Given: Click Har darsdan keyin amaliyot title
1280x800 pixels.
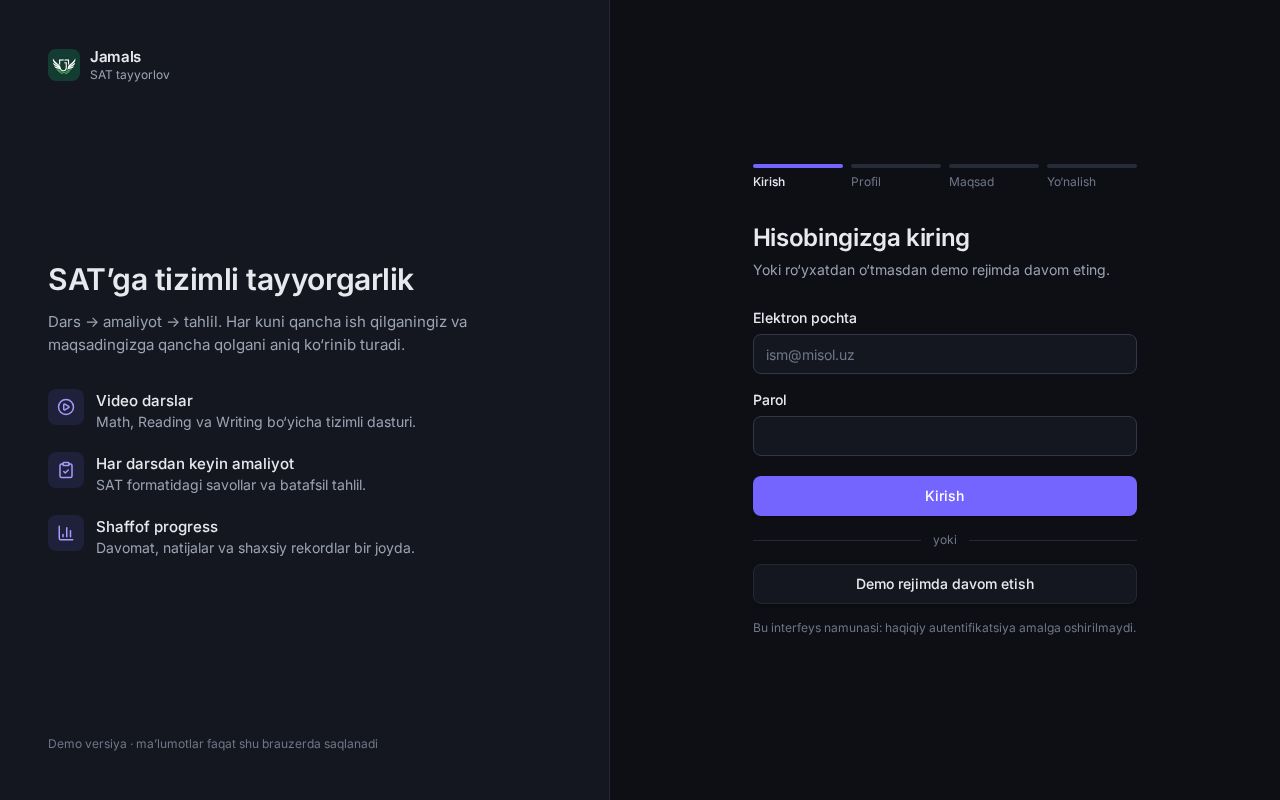Looking at the screenshot, I should point(195,464).
